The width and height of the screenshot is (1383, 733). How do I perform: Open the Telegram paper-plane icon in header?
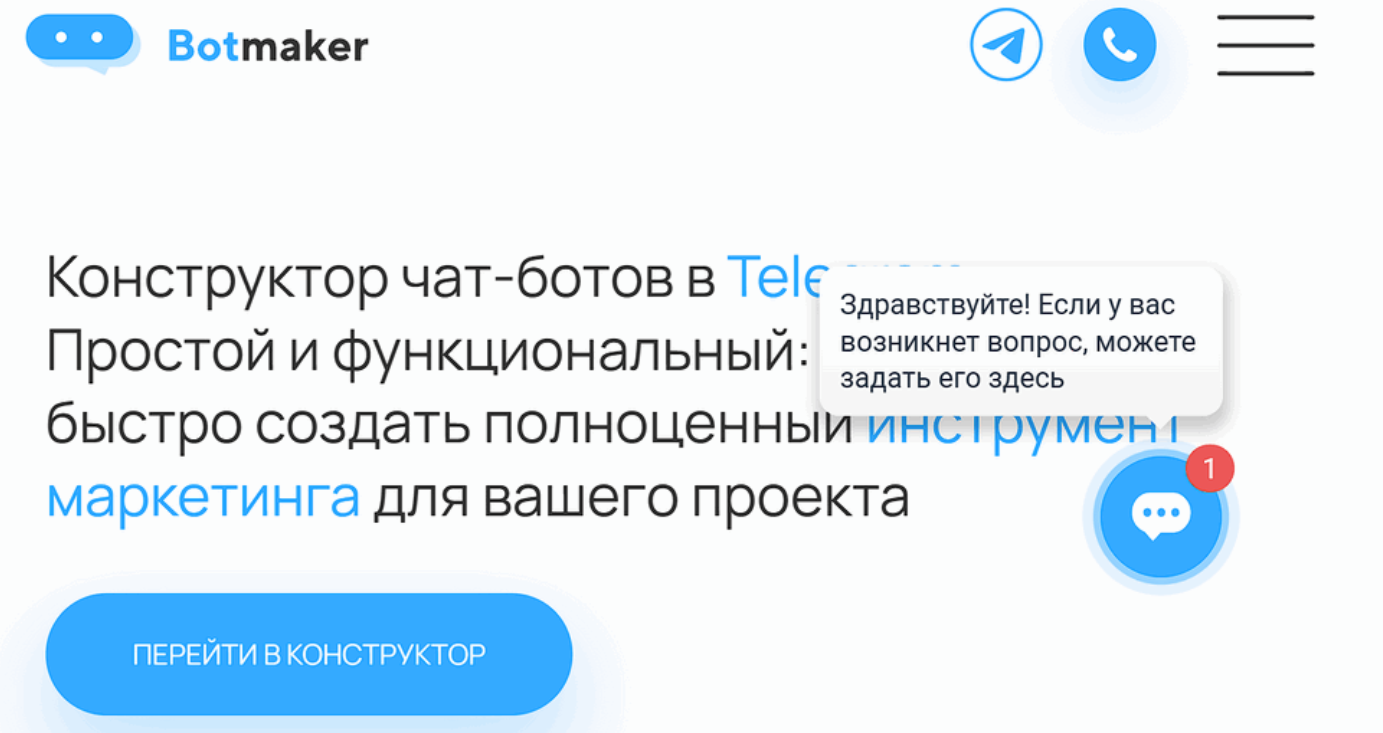(1006, 45)
